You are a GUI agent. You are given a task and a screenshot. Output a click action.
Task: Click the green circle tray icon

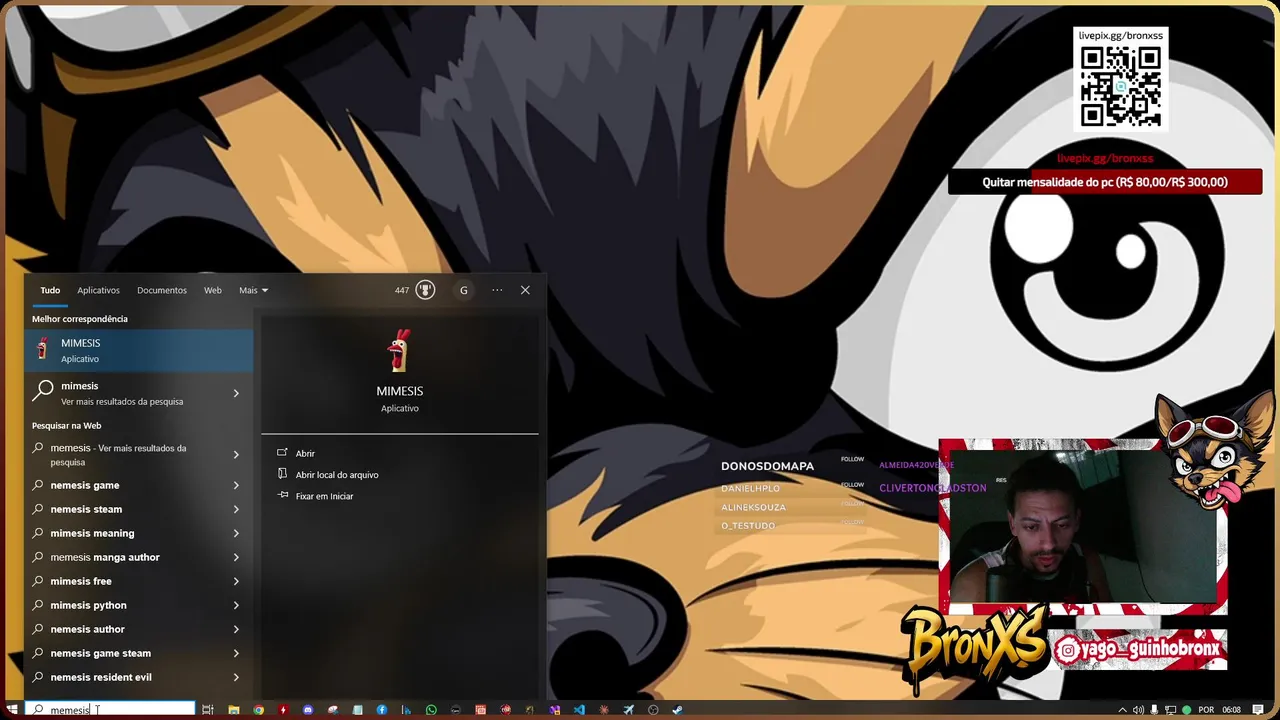coord(1187,710)
